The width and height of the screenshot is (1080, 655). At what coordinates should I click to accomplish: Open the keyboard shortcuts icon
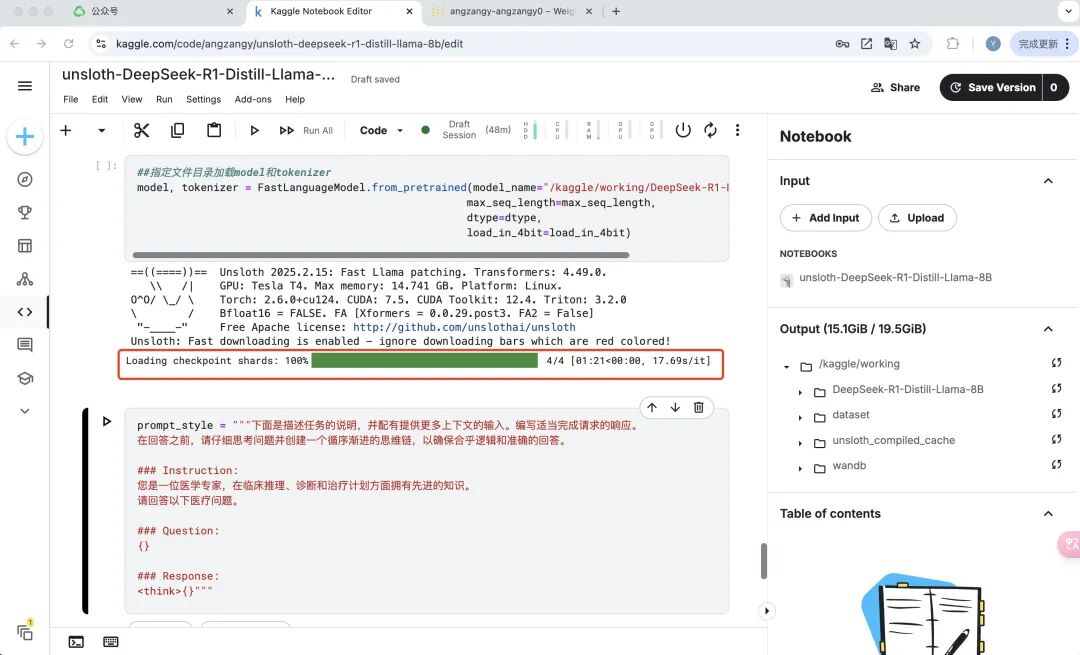pyautogui.click(x=110, y=642)
